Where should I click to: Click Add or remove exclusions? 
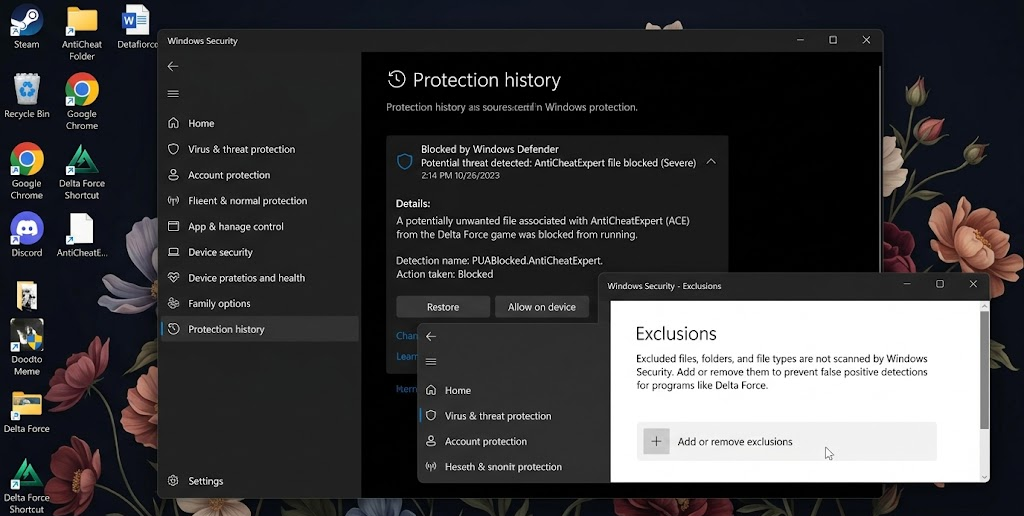[x=786, y=442]
